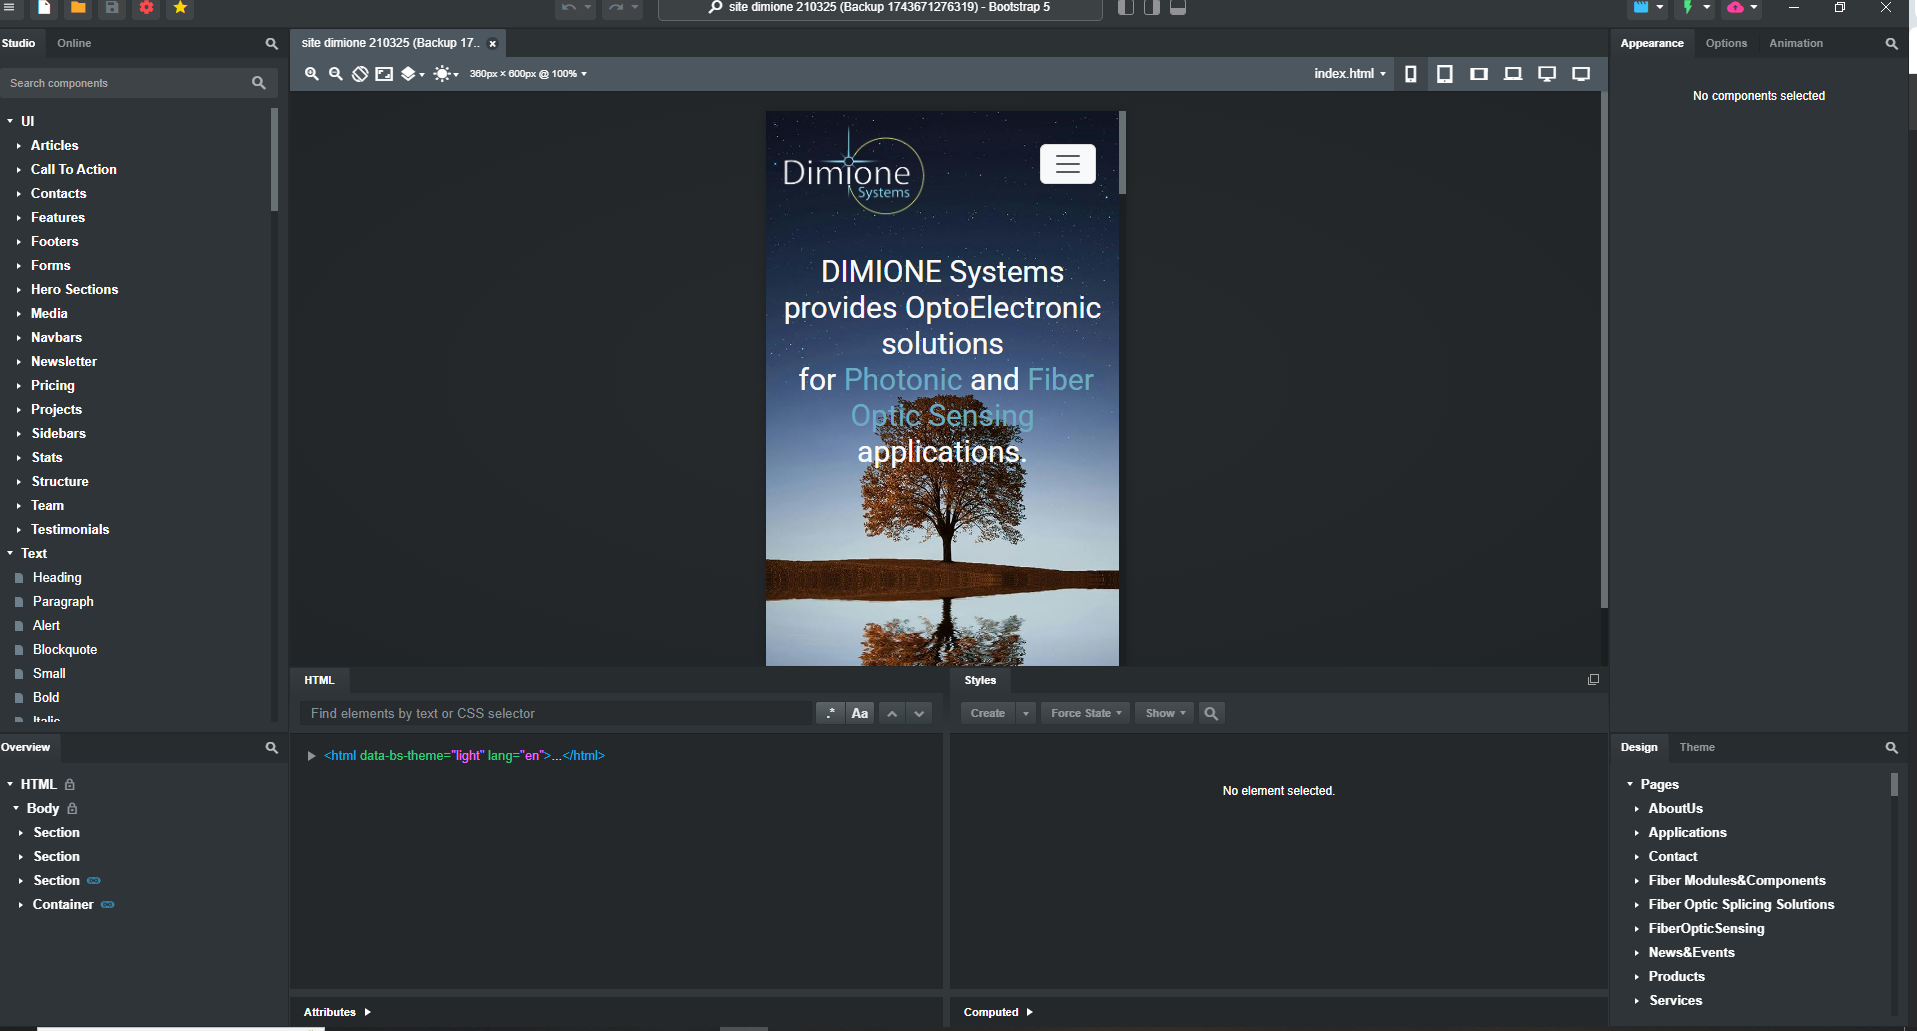Select the Styles tab
Screen dimensions: 1917x1031
(980, 680)
